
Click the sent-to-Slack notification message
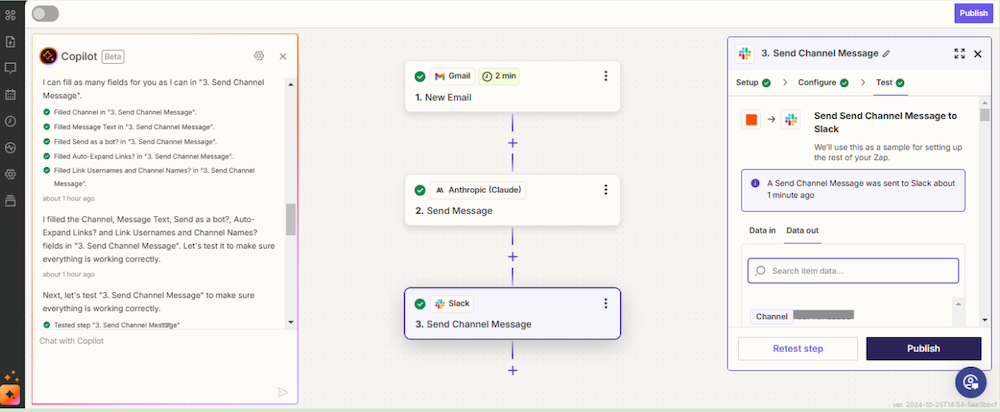coord(853,190)
